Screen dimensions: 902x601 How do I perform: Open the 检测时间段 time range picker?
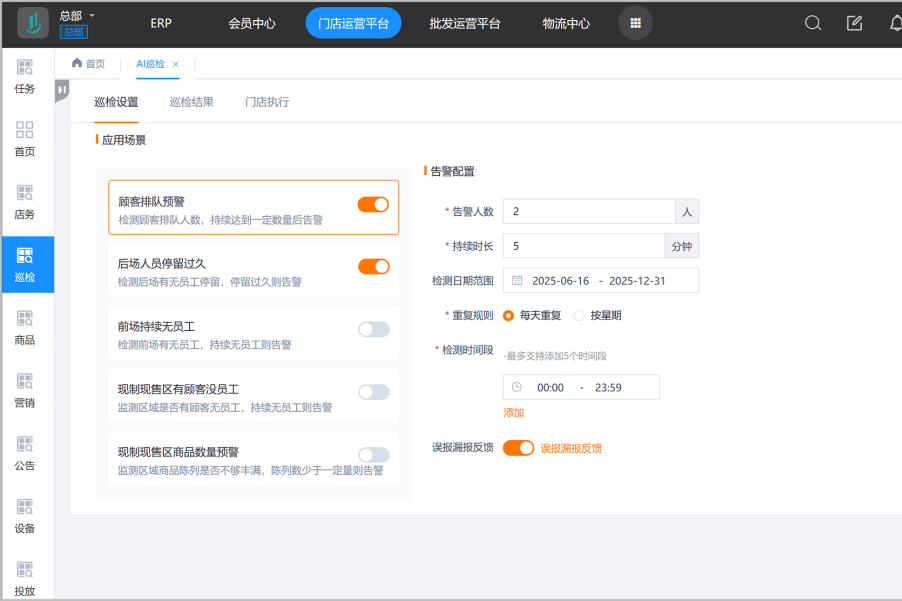[x=581, y=387]
